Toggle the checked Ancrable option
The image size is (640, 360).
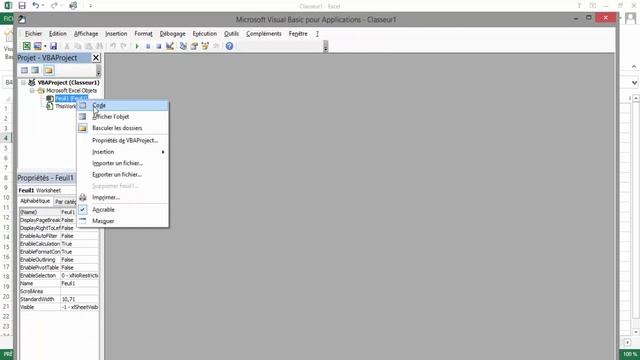pos(123,210)
